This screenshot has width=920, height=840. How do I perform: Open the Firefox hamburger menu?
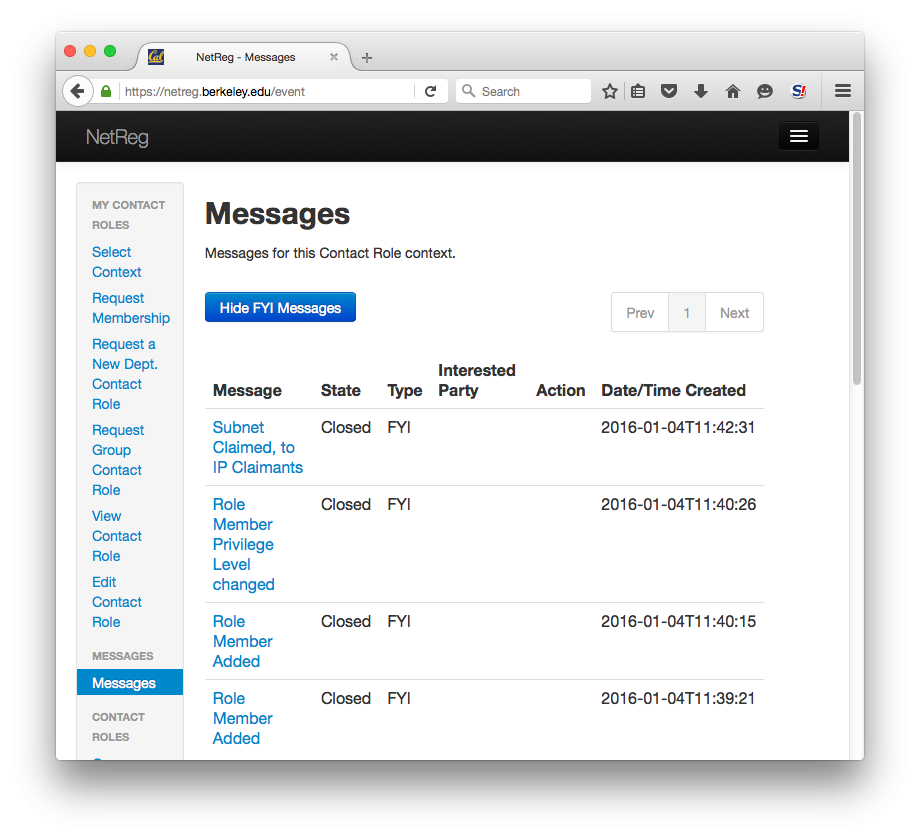843,91
